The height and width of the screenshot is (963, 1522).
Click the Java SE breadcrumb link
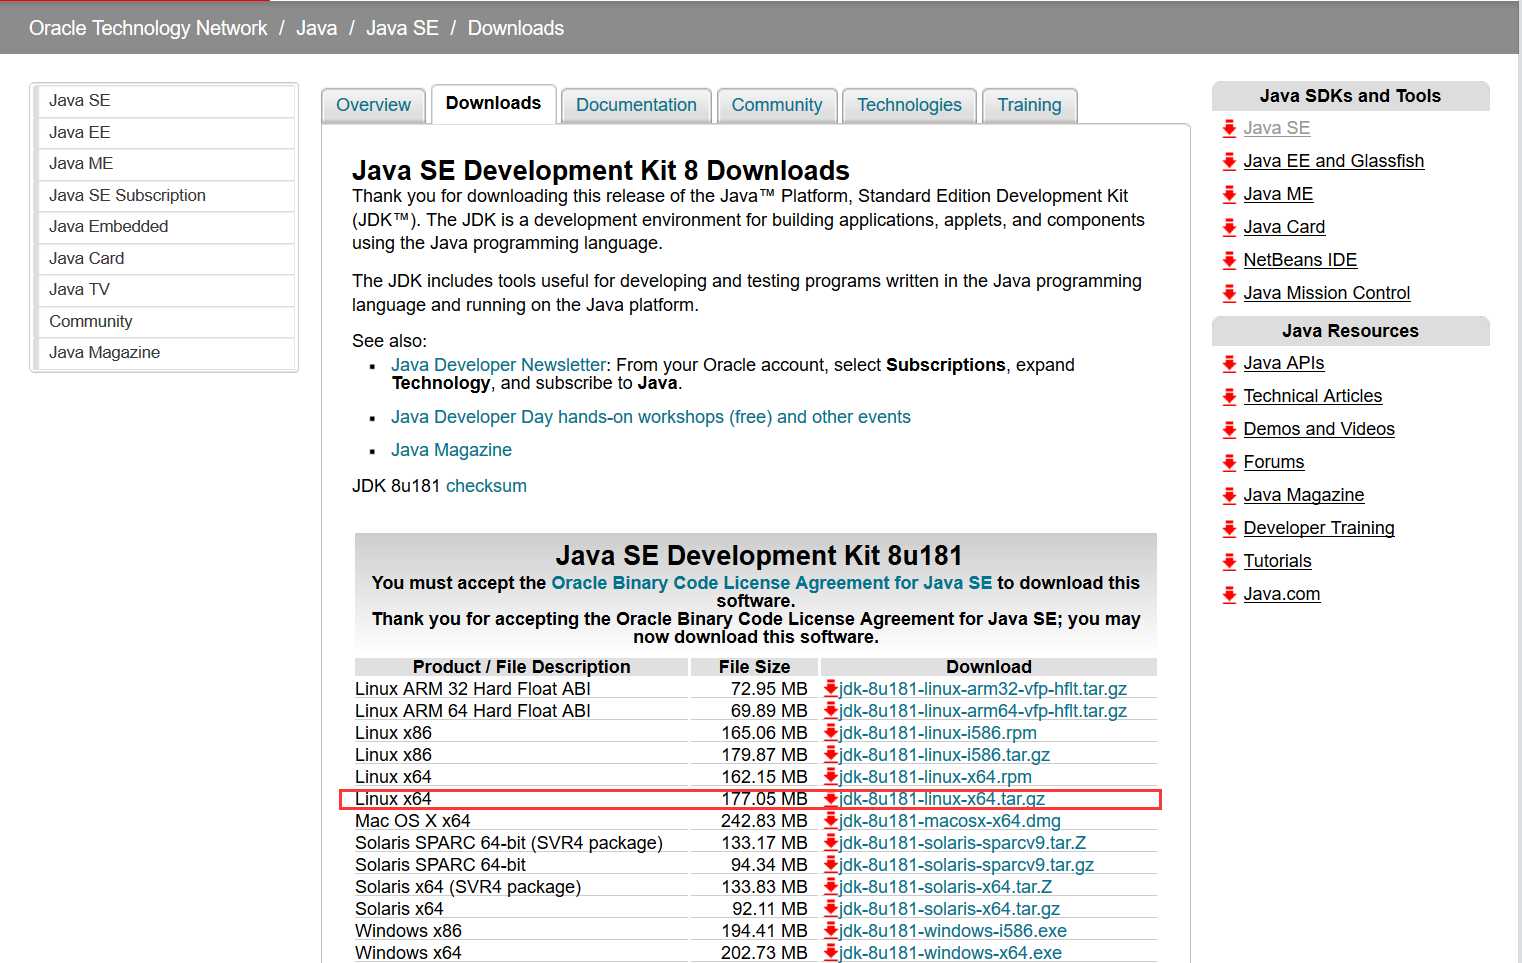(x=402, y=28)
